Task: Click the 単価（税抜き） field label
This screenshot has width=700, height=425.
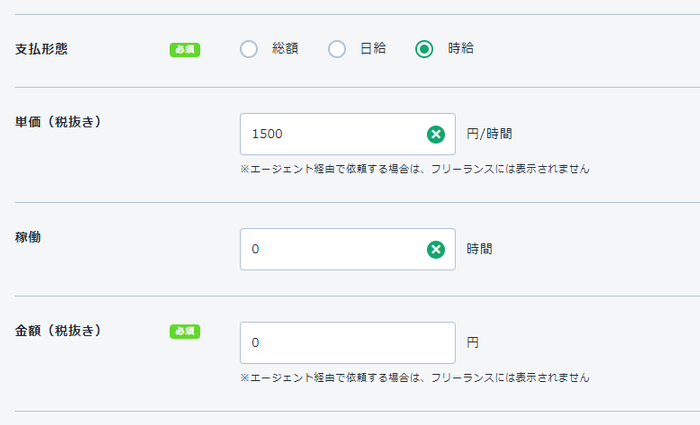Action: click(59, 121)
